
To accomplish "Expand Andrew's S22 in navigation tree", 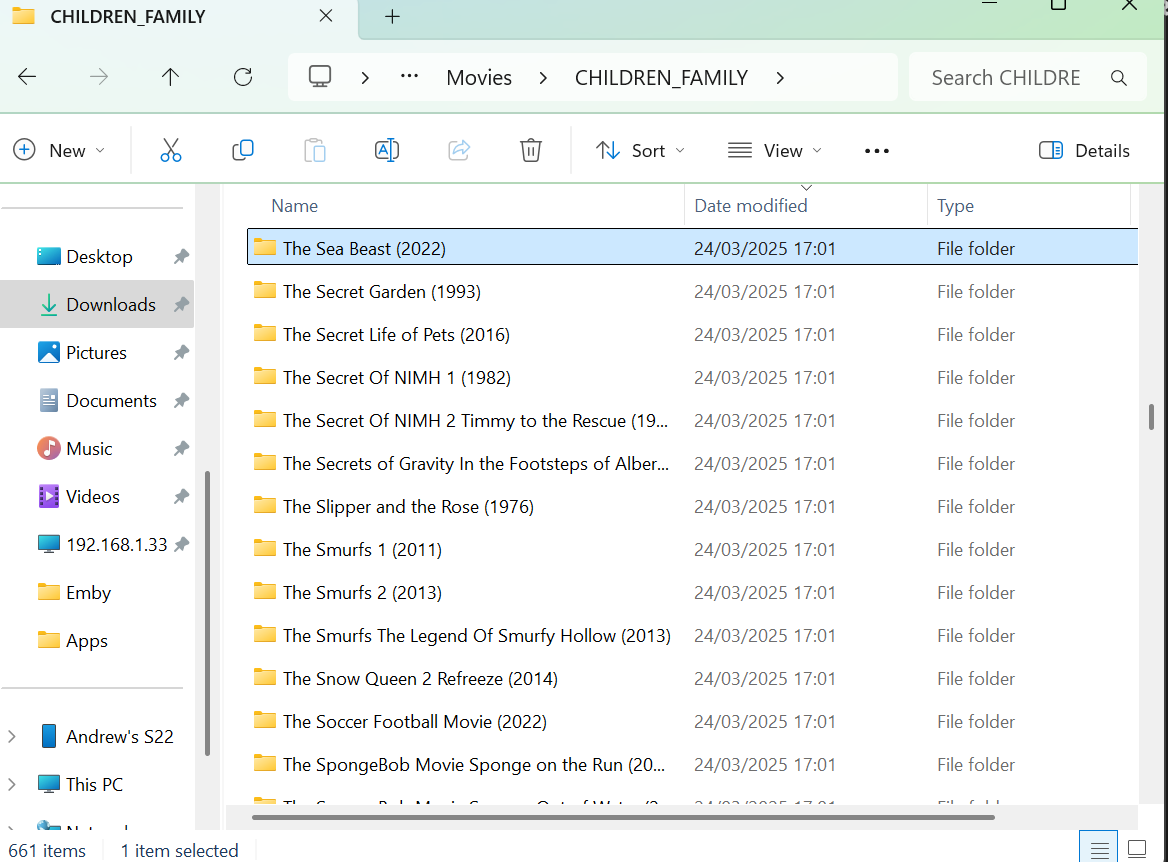I will coord(12,737).
